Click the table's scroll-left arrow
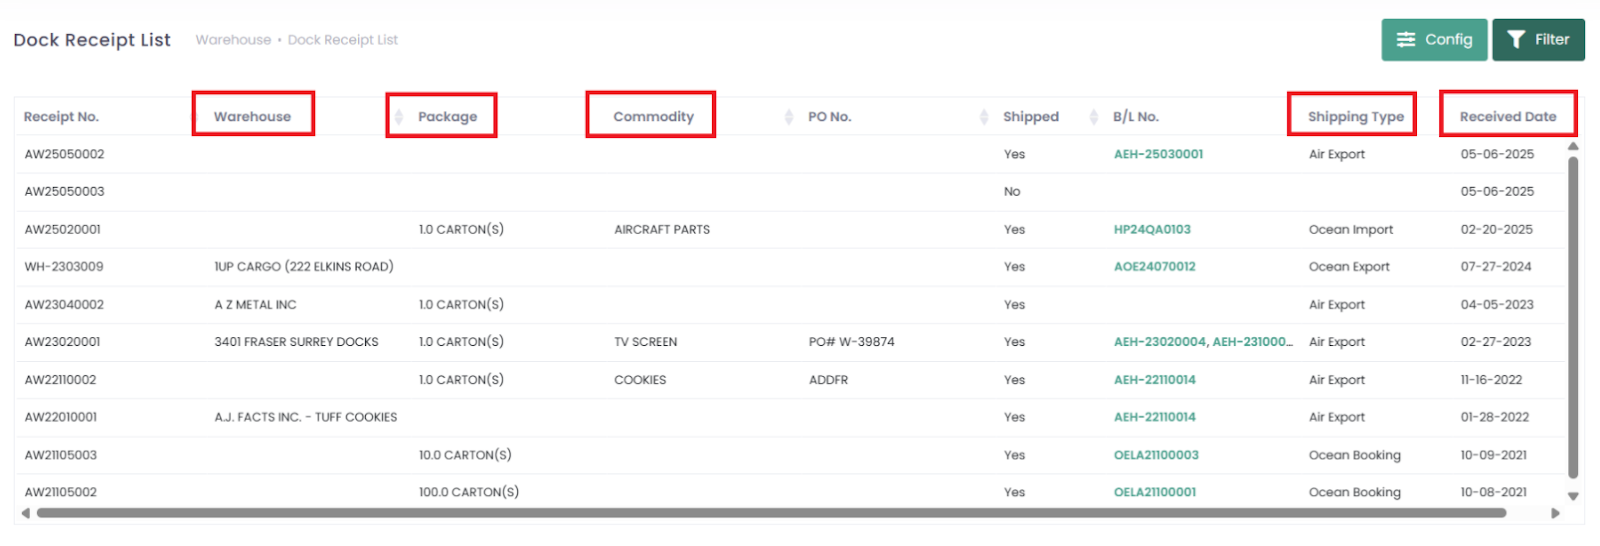 pos(25,513)
